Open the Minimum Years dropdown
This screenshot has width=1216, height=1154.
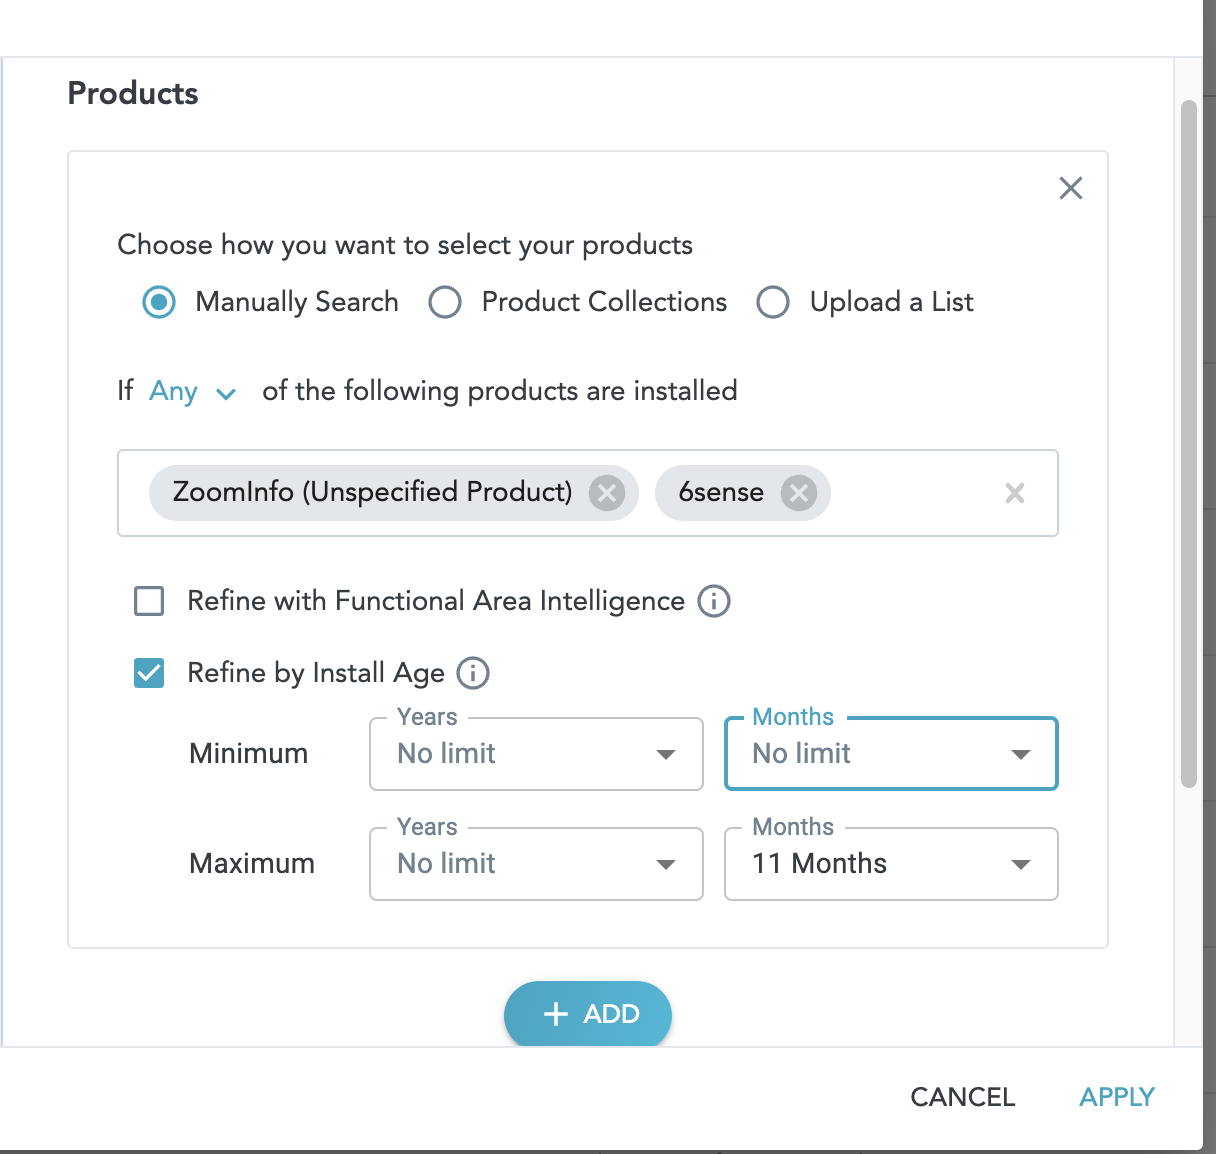(536, 754)
